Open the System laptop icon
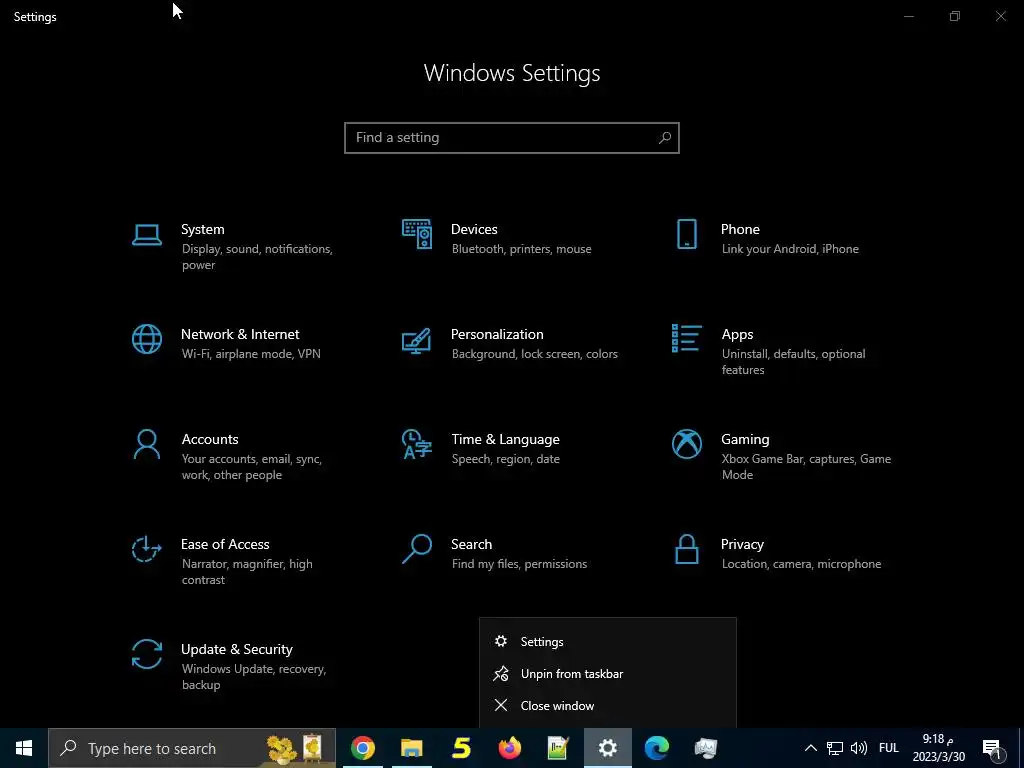The width and height of the screenshot is (1024, 768). pyautogui.click(x=146, y=234)
